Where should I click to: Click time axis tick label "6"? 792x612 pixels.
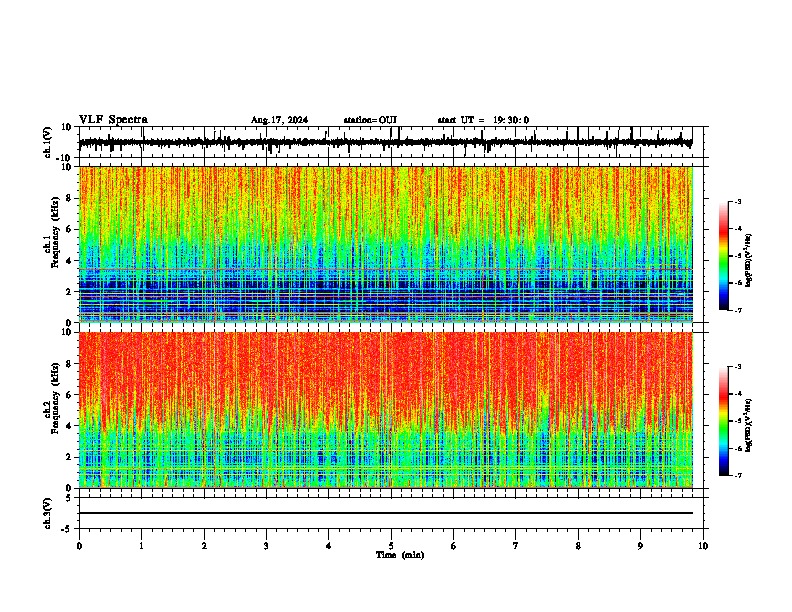tap(454, 546)
